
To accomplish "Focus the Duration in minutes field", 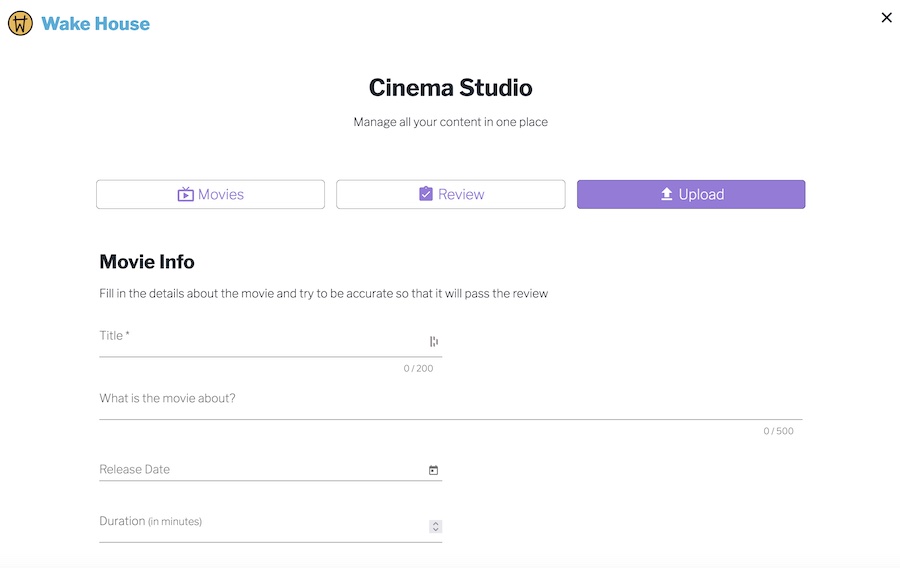I will point(270,526).
